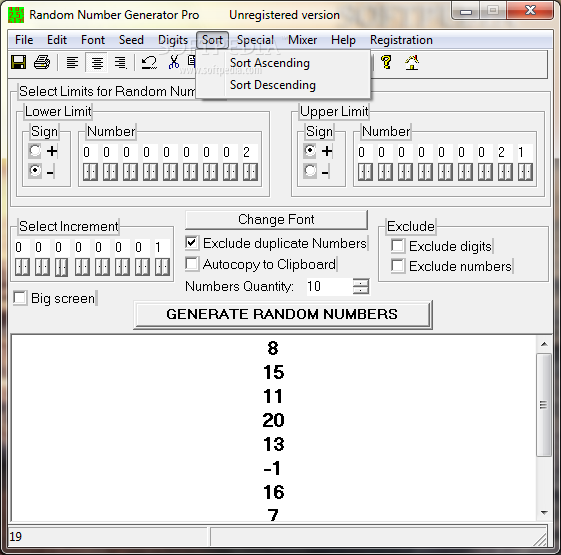This screenshot has width=561, height=555.
Task: Click the last Lower Limit digit 2
Action: 250,152
